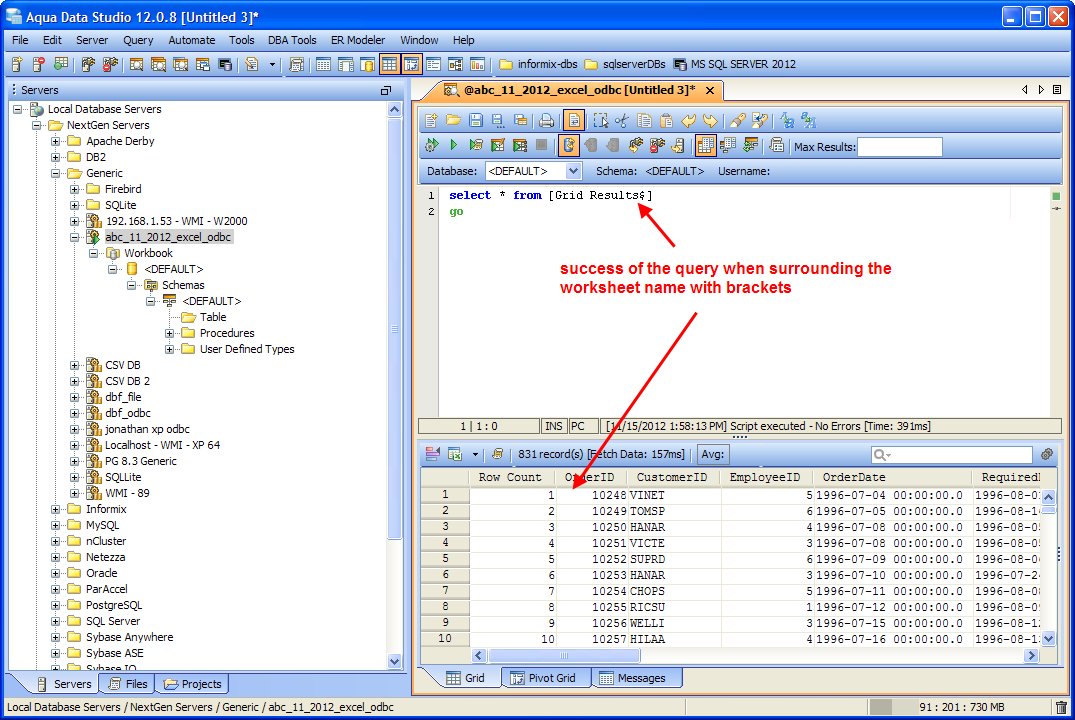Toggle the Servers panel float icon

point(385,91)
